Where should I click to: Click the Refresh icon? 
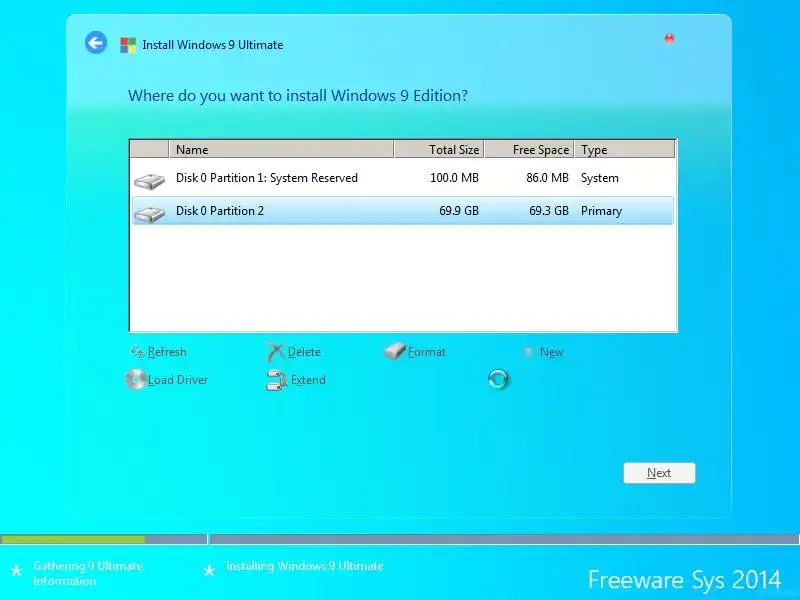pyautogui.click(x=137, y=352)
